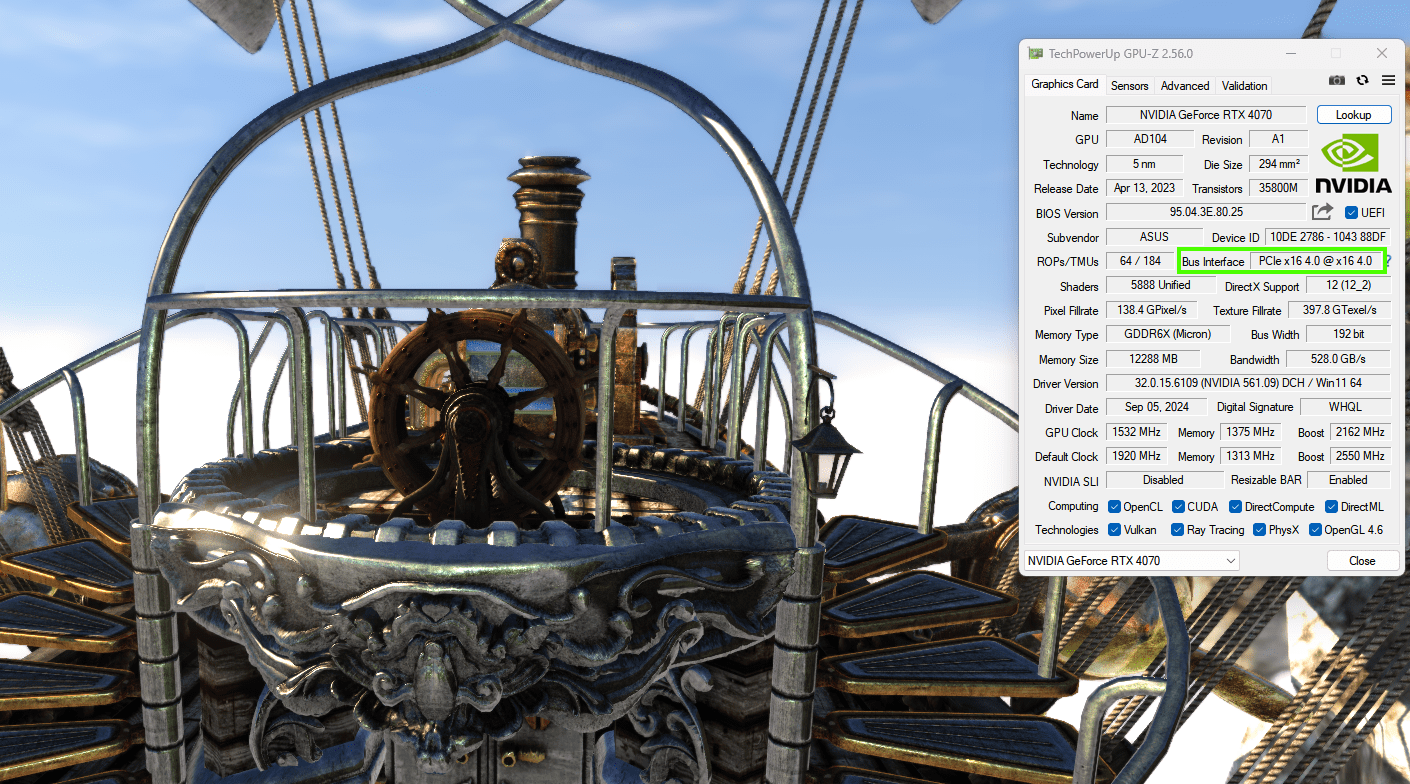The image size is (1410, 784).
Task: Select the Graphics Card tab
Action: (x=1065, y=85)
